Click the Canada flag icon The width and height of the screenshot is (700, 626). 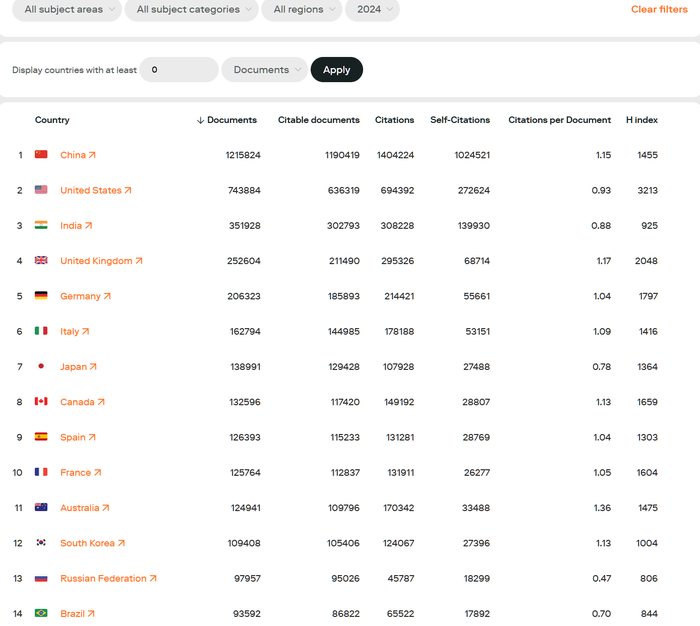click(41, 402)
